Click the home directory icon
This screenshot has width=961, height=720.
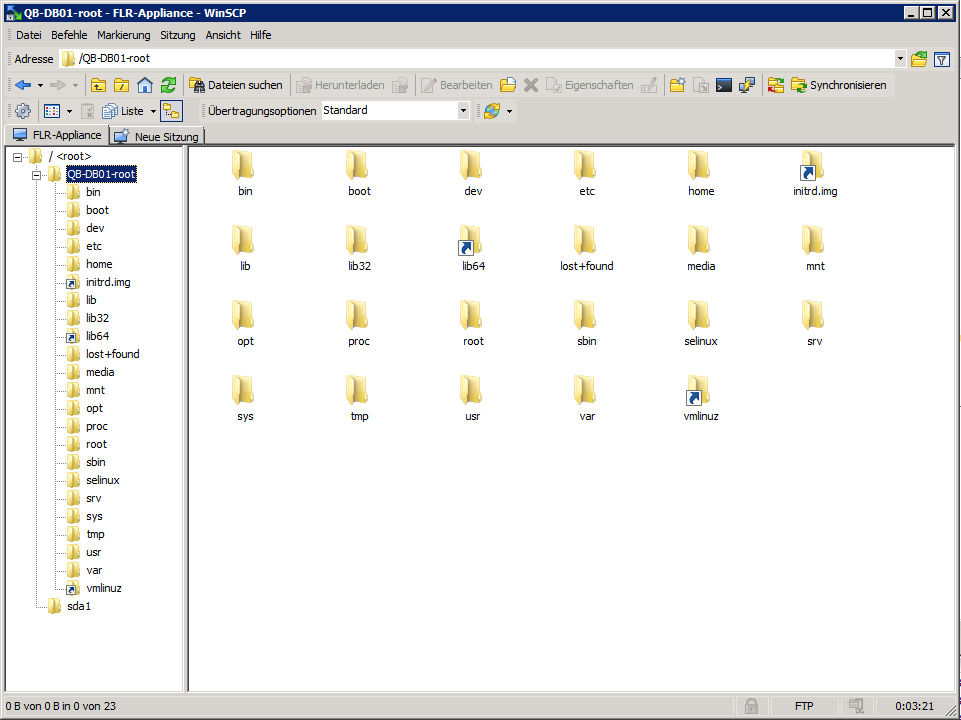coord(145,85)
